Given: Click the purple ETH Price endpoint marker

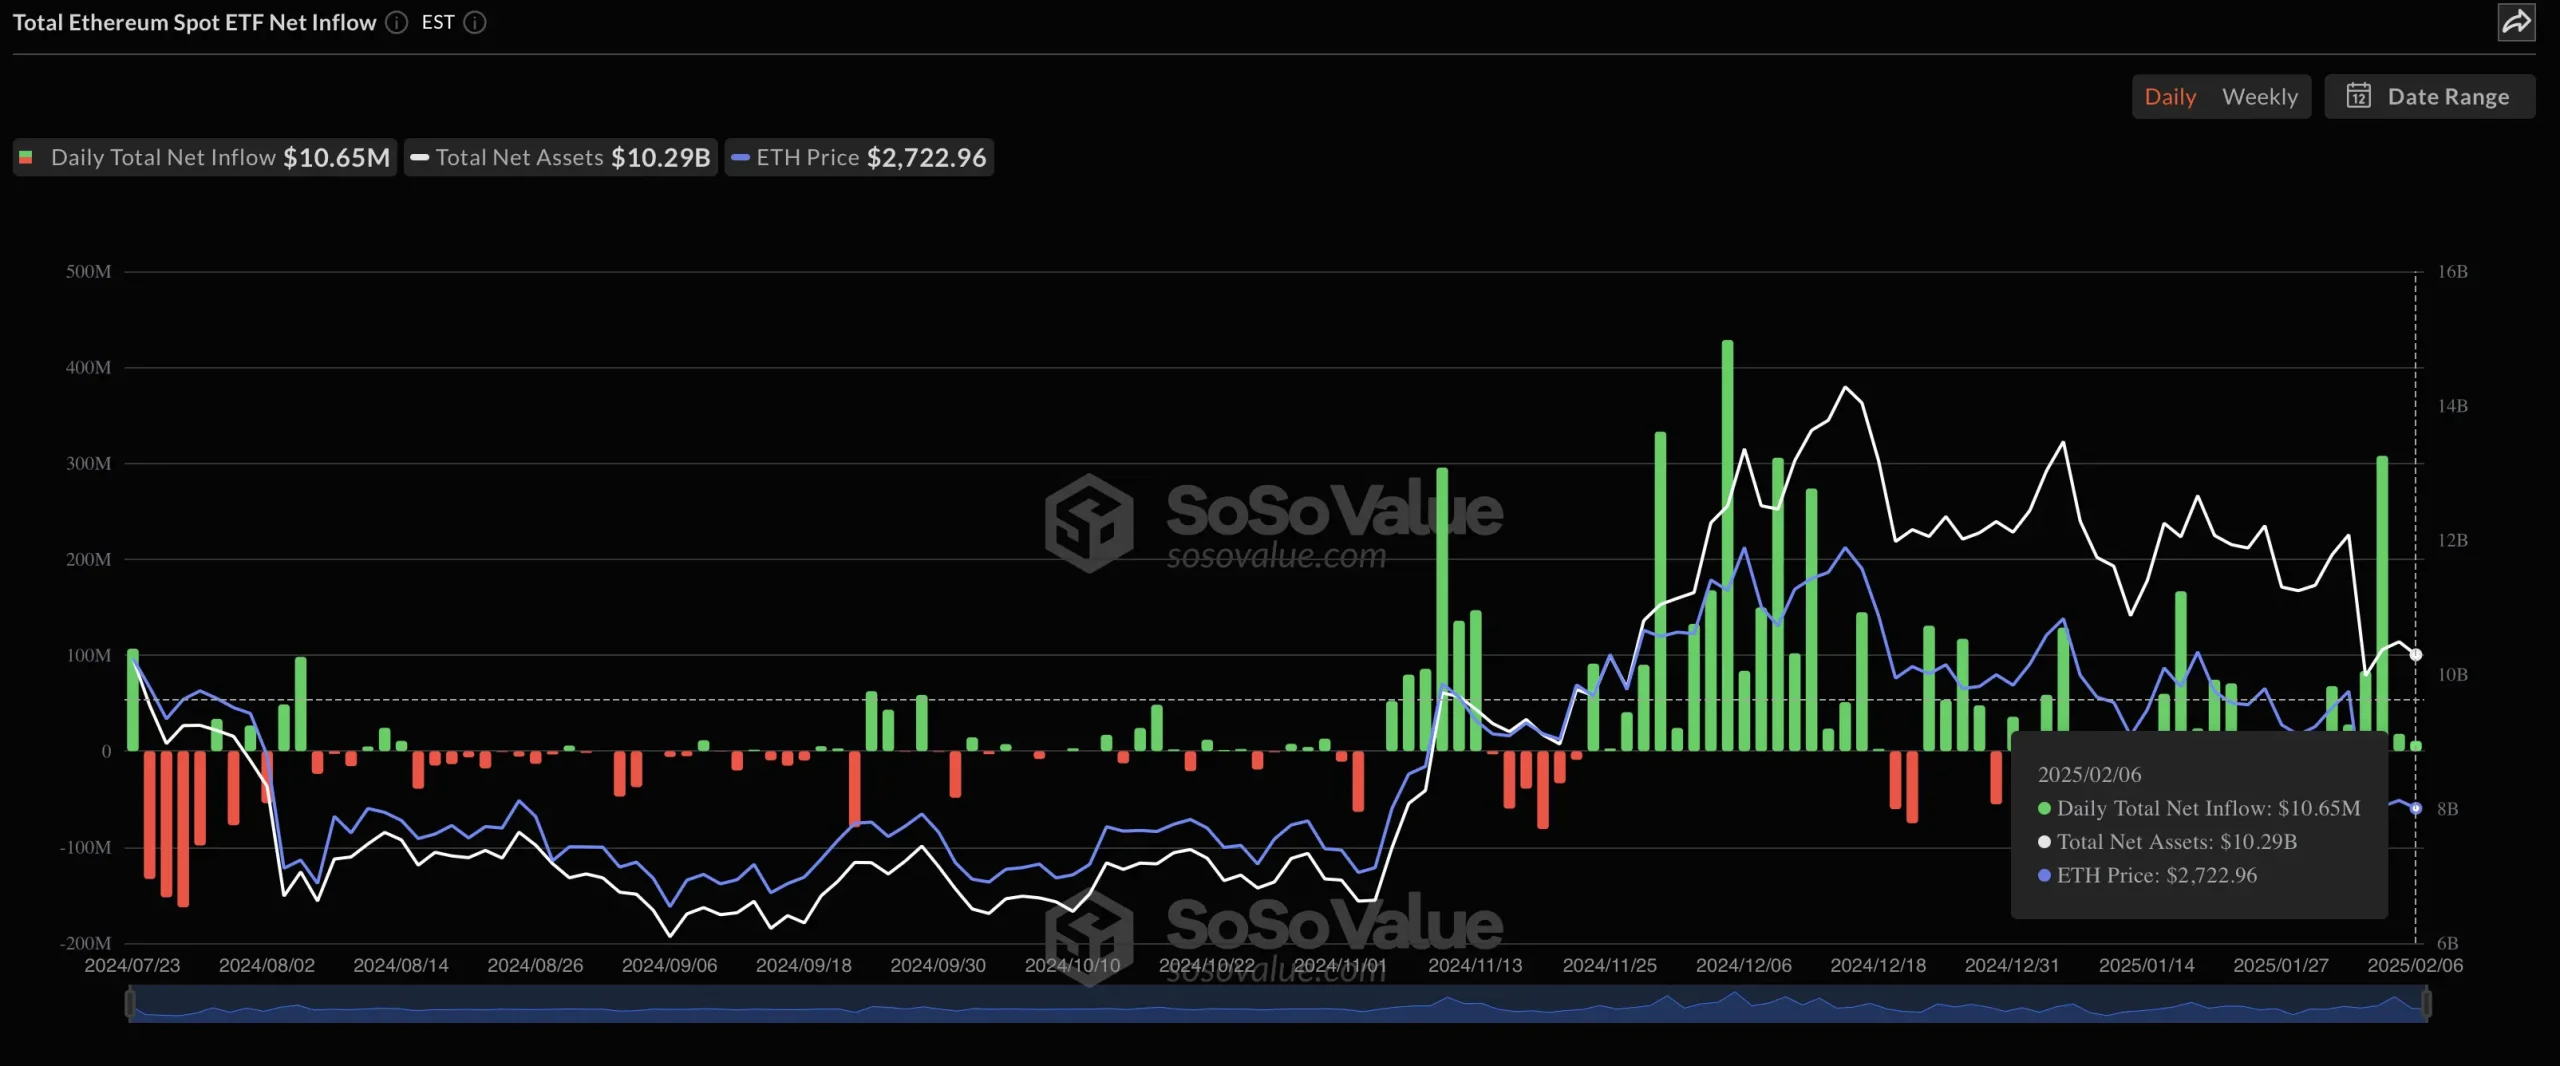Looking at the screenshot, I should 2415,808.
